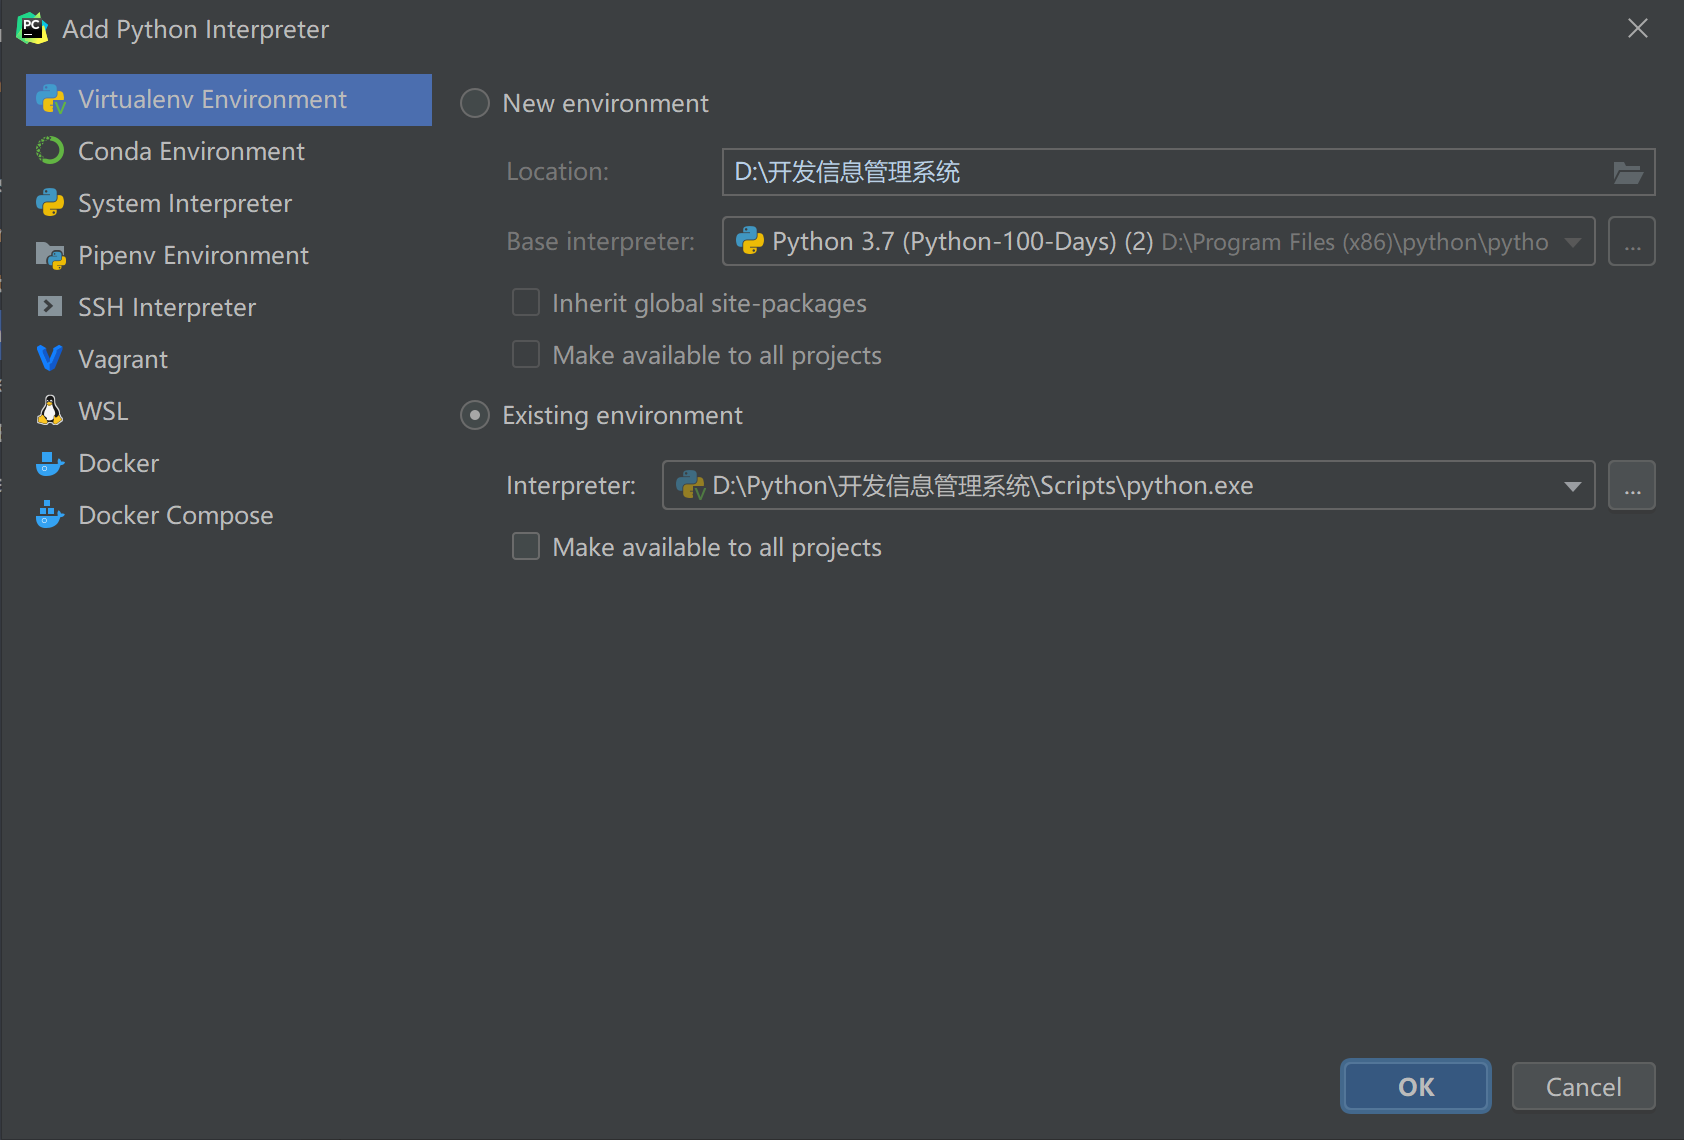Click the Vagrant icon in sidebar
The height and width of the screenshot is (1140, 1684).
click(49, 358)
